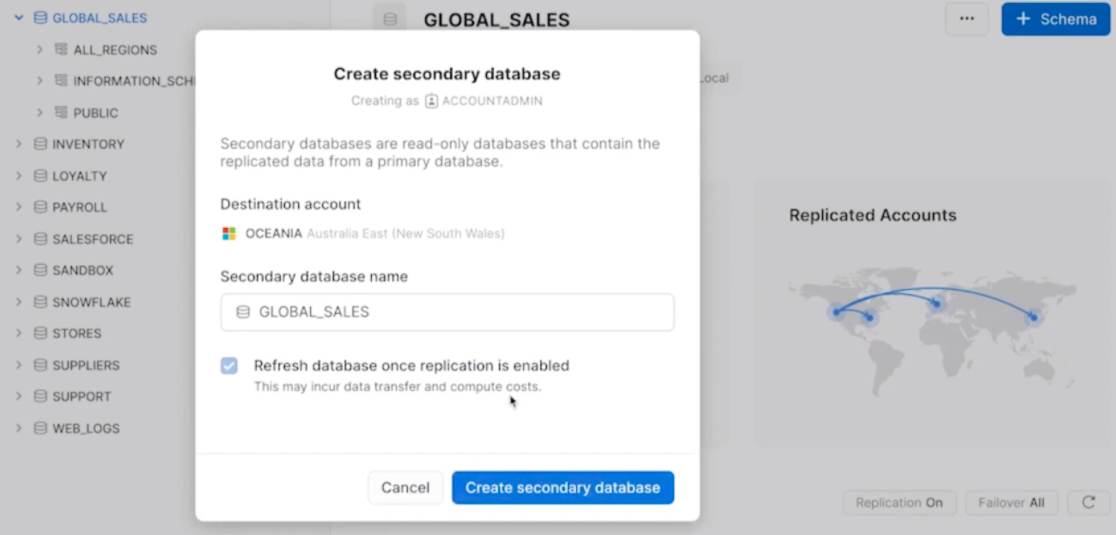Select the SALESFORCE database in sidebar

point(92,239)
